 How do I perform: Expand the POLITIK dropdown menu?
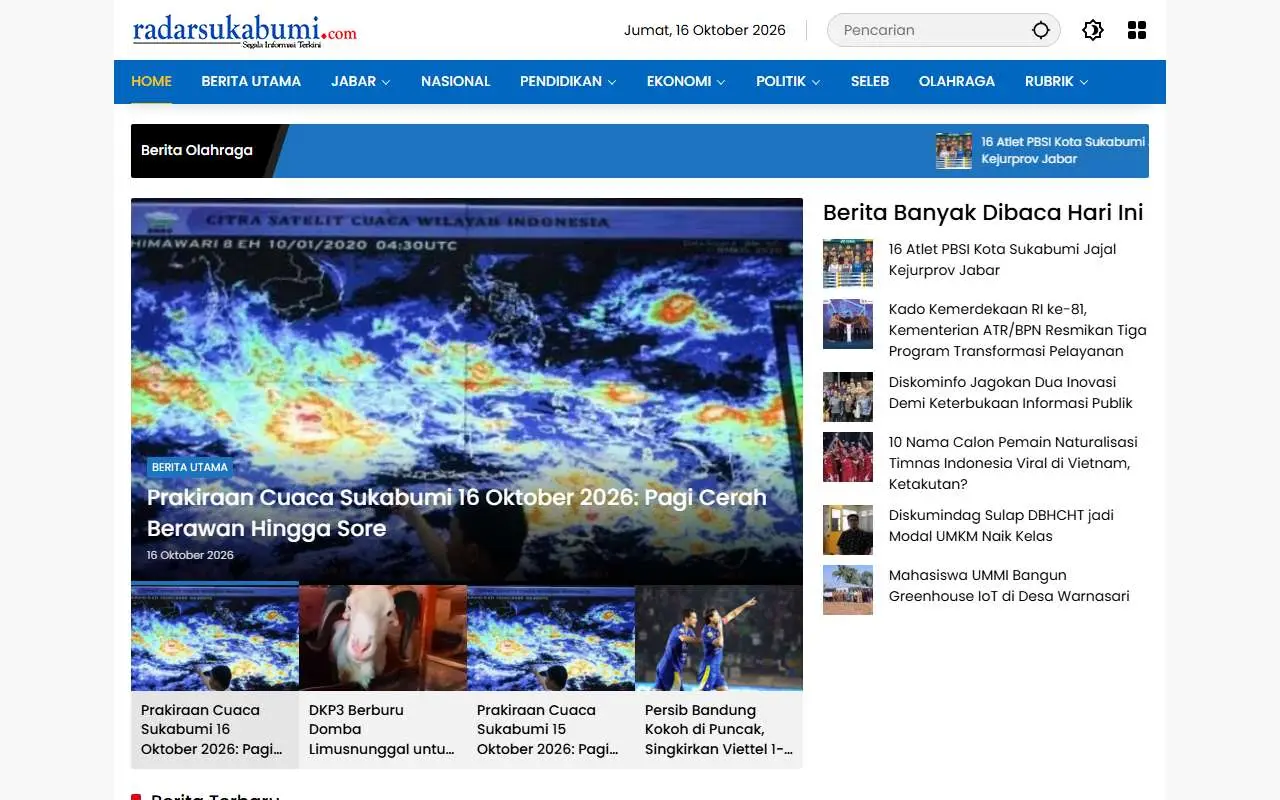point(788,81)
